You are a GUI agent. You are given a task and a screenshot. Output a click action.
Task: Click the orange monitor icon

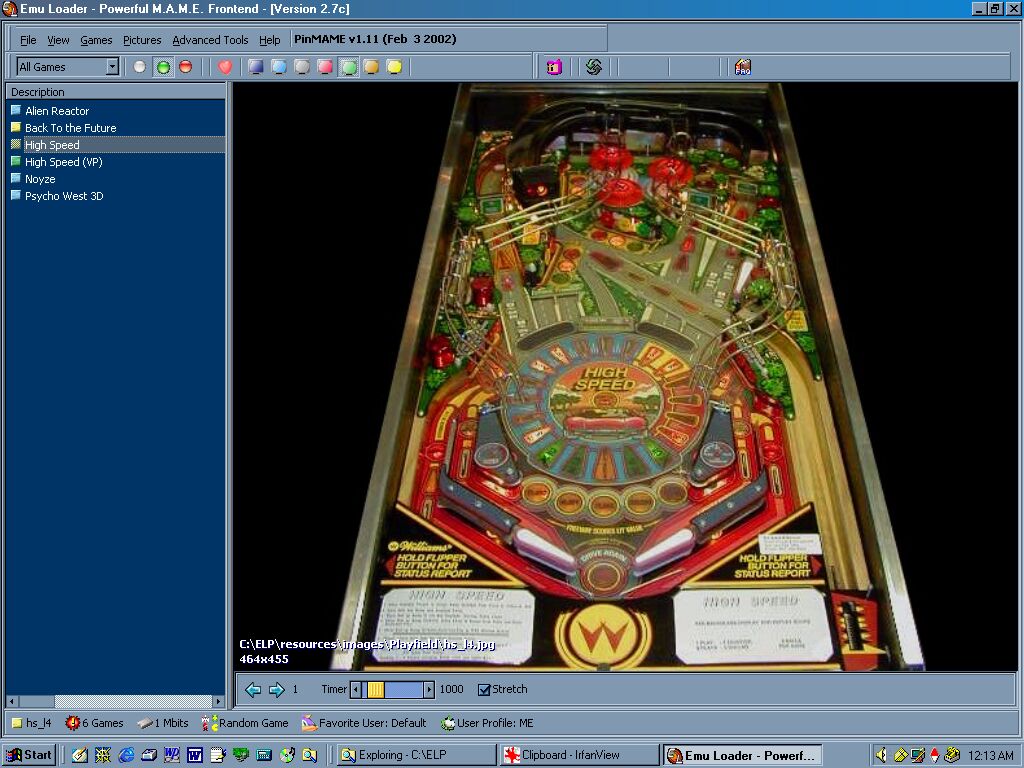pos(371,67)
